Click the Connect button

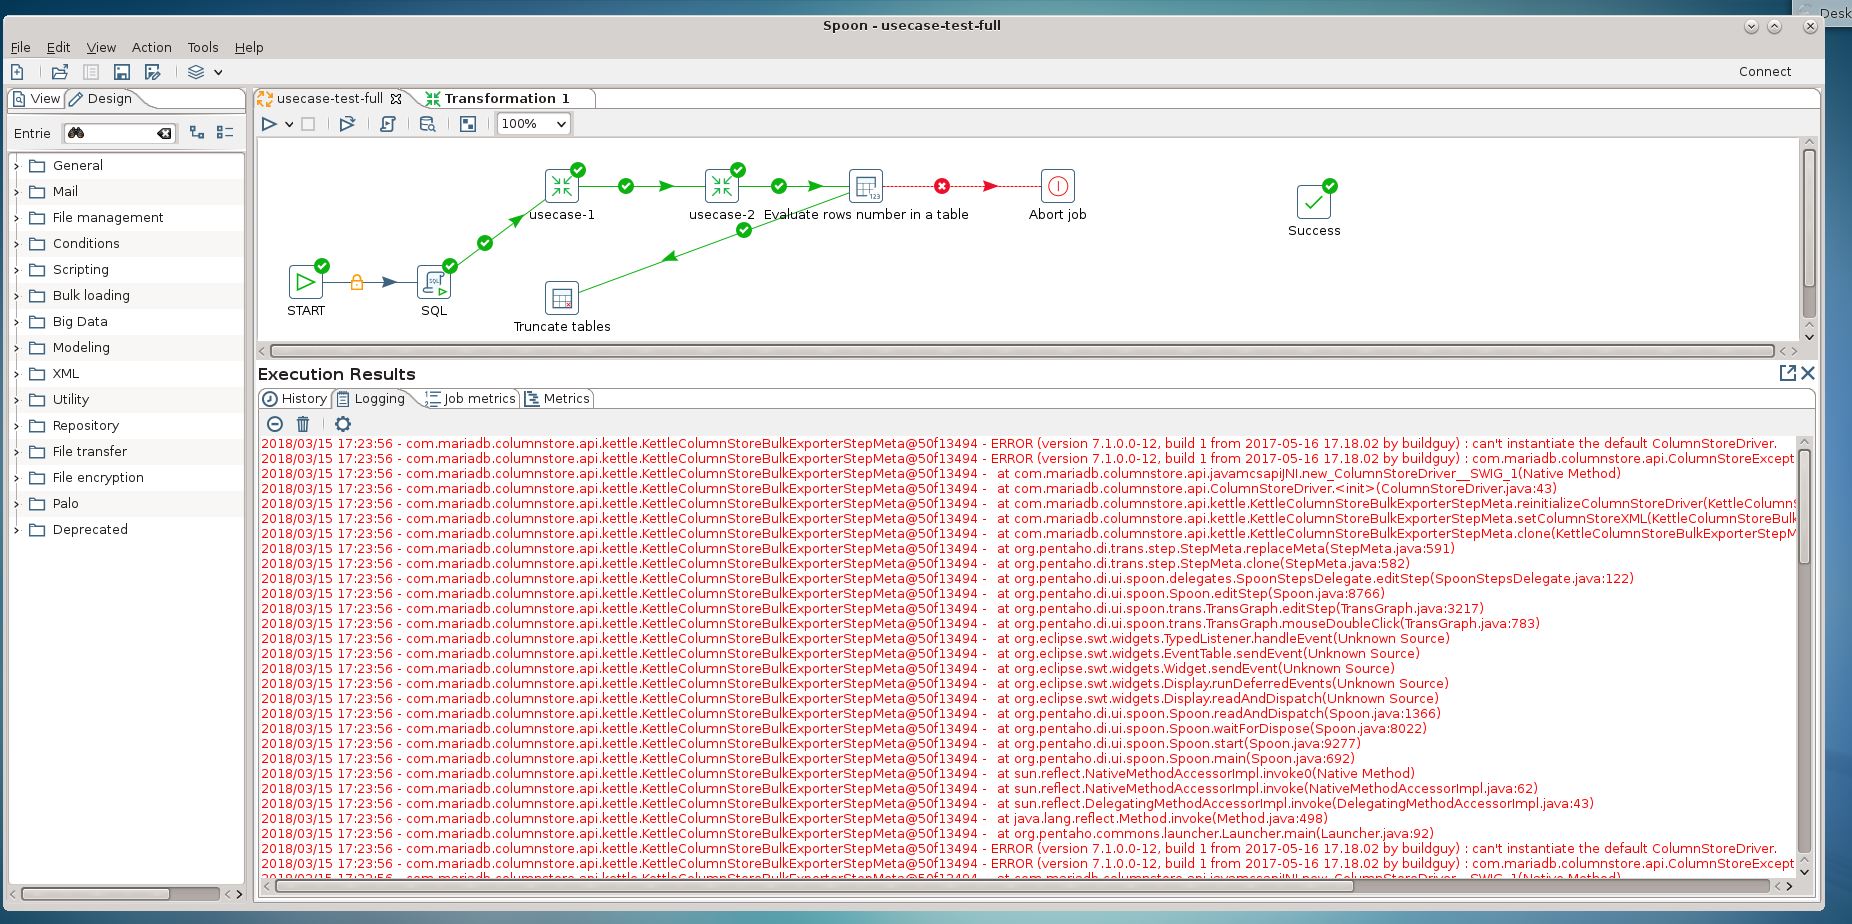(x=1764, y=71)
